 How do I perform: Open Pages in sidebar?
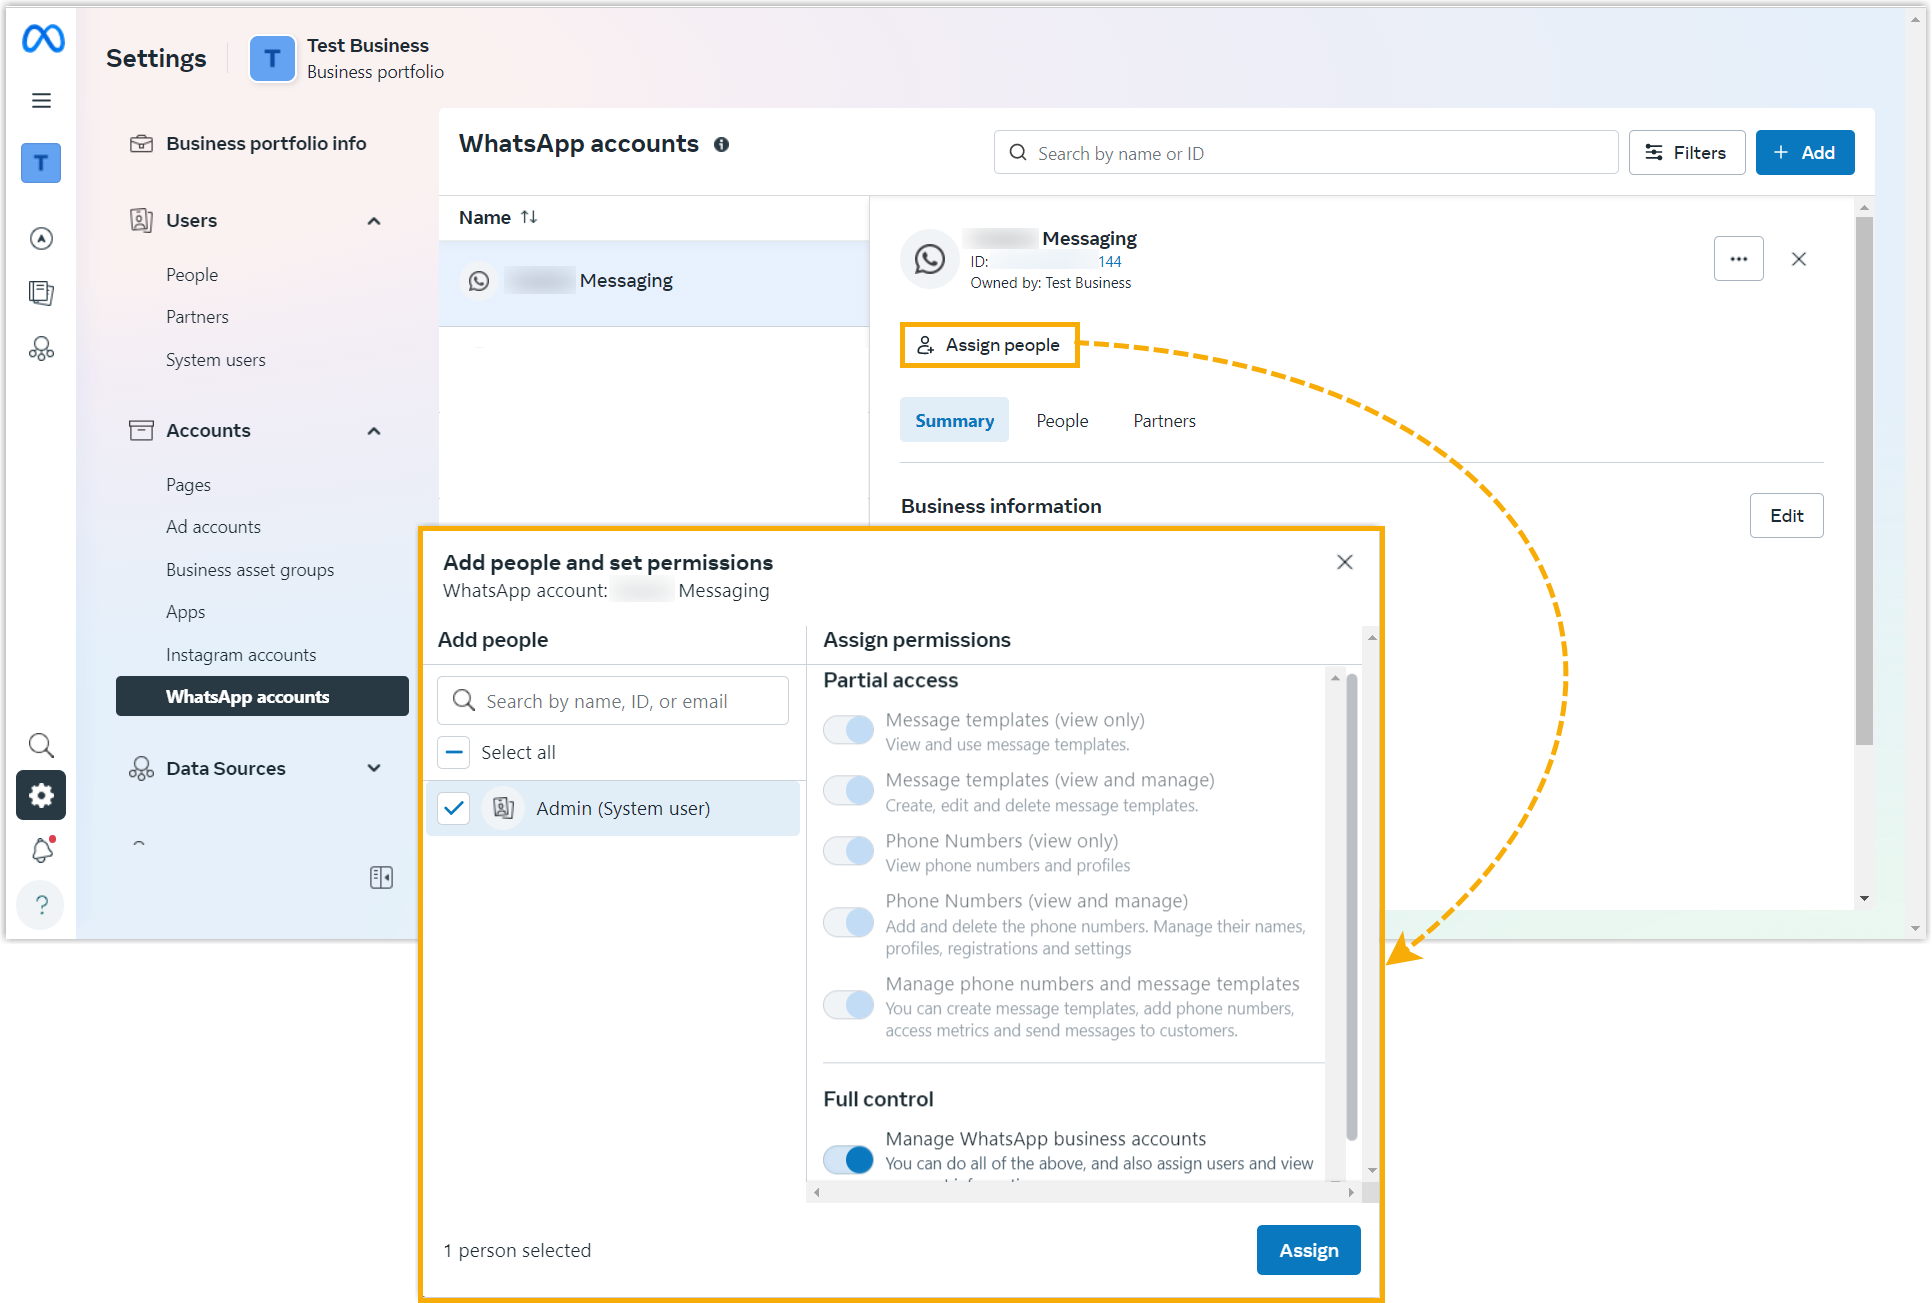tap(188, 485)
